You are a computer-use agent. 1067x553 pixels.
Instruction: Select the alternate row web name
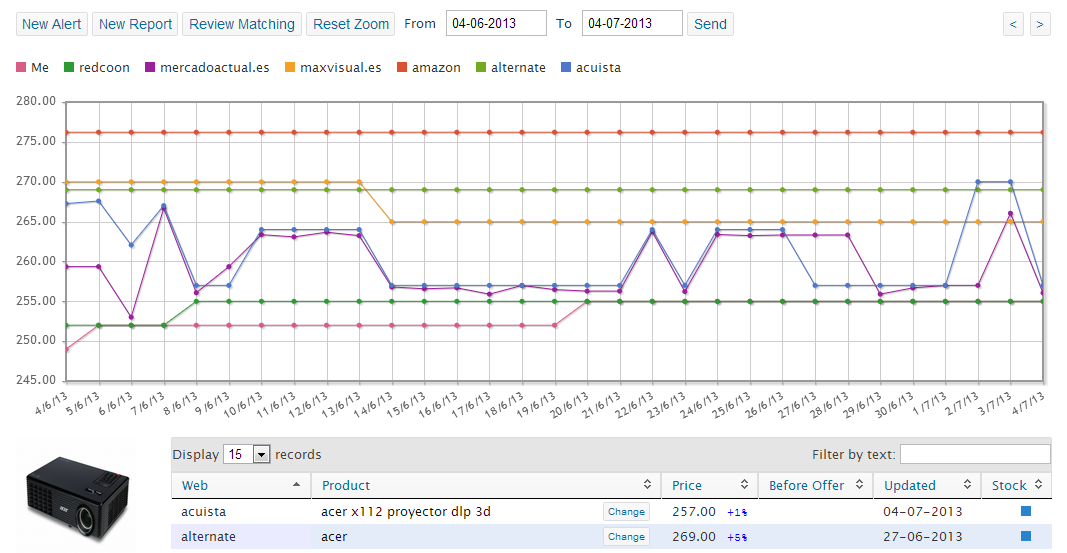click(x=208, y=537)
